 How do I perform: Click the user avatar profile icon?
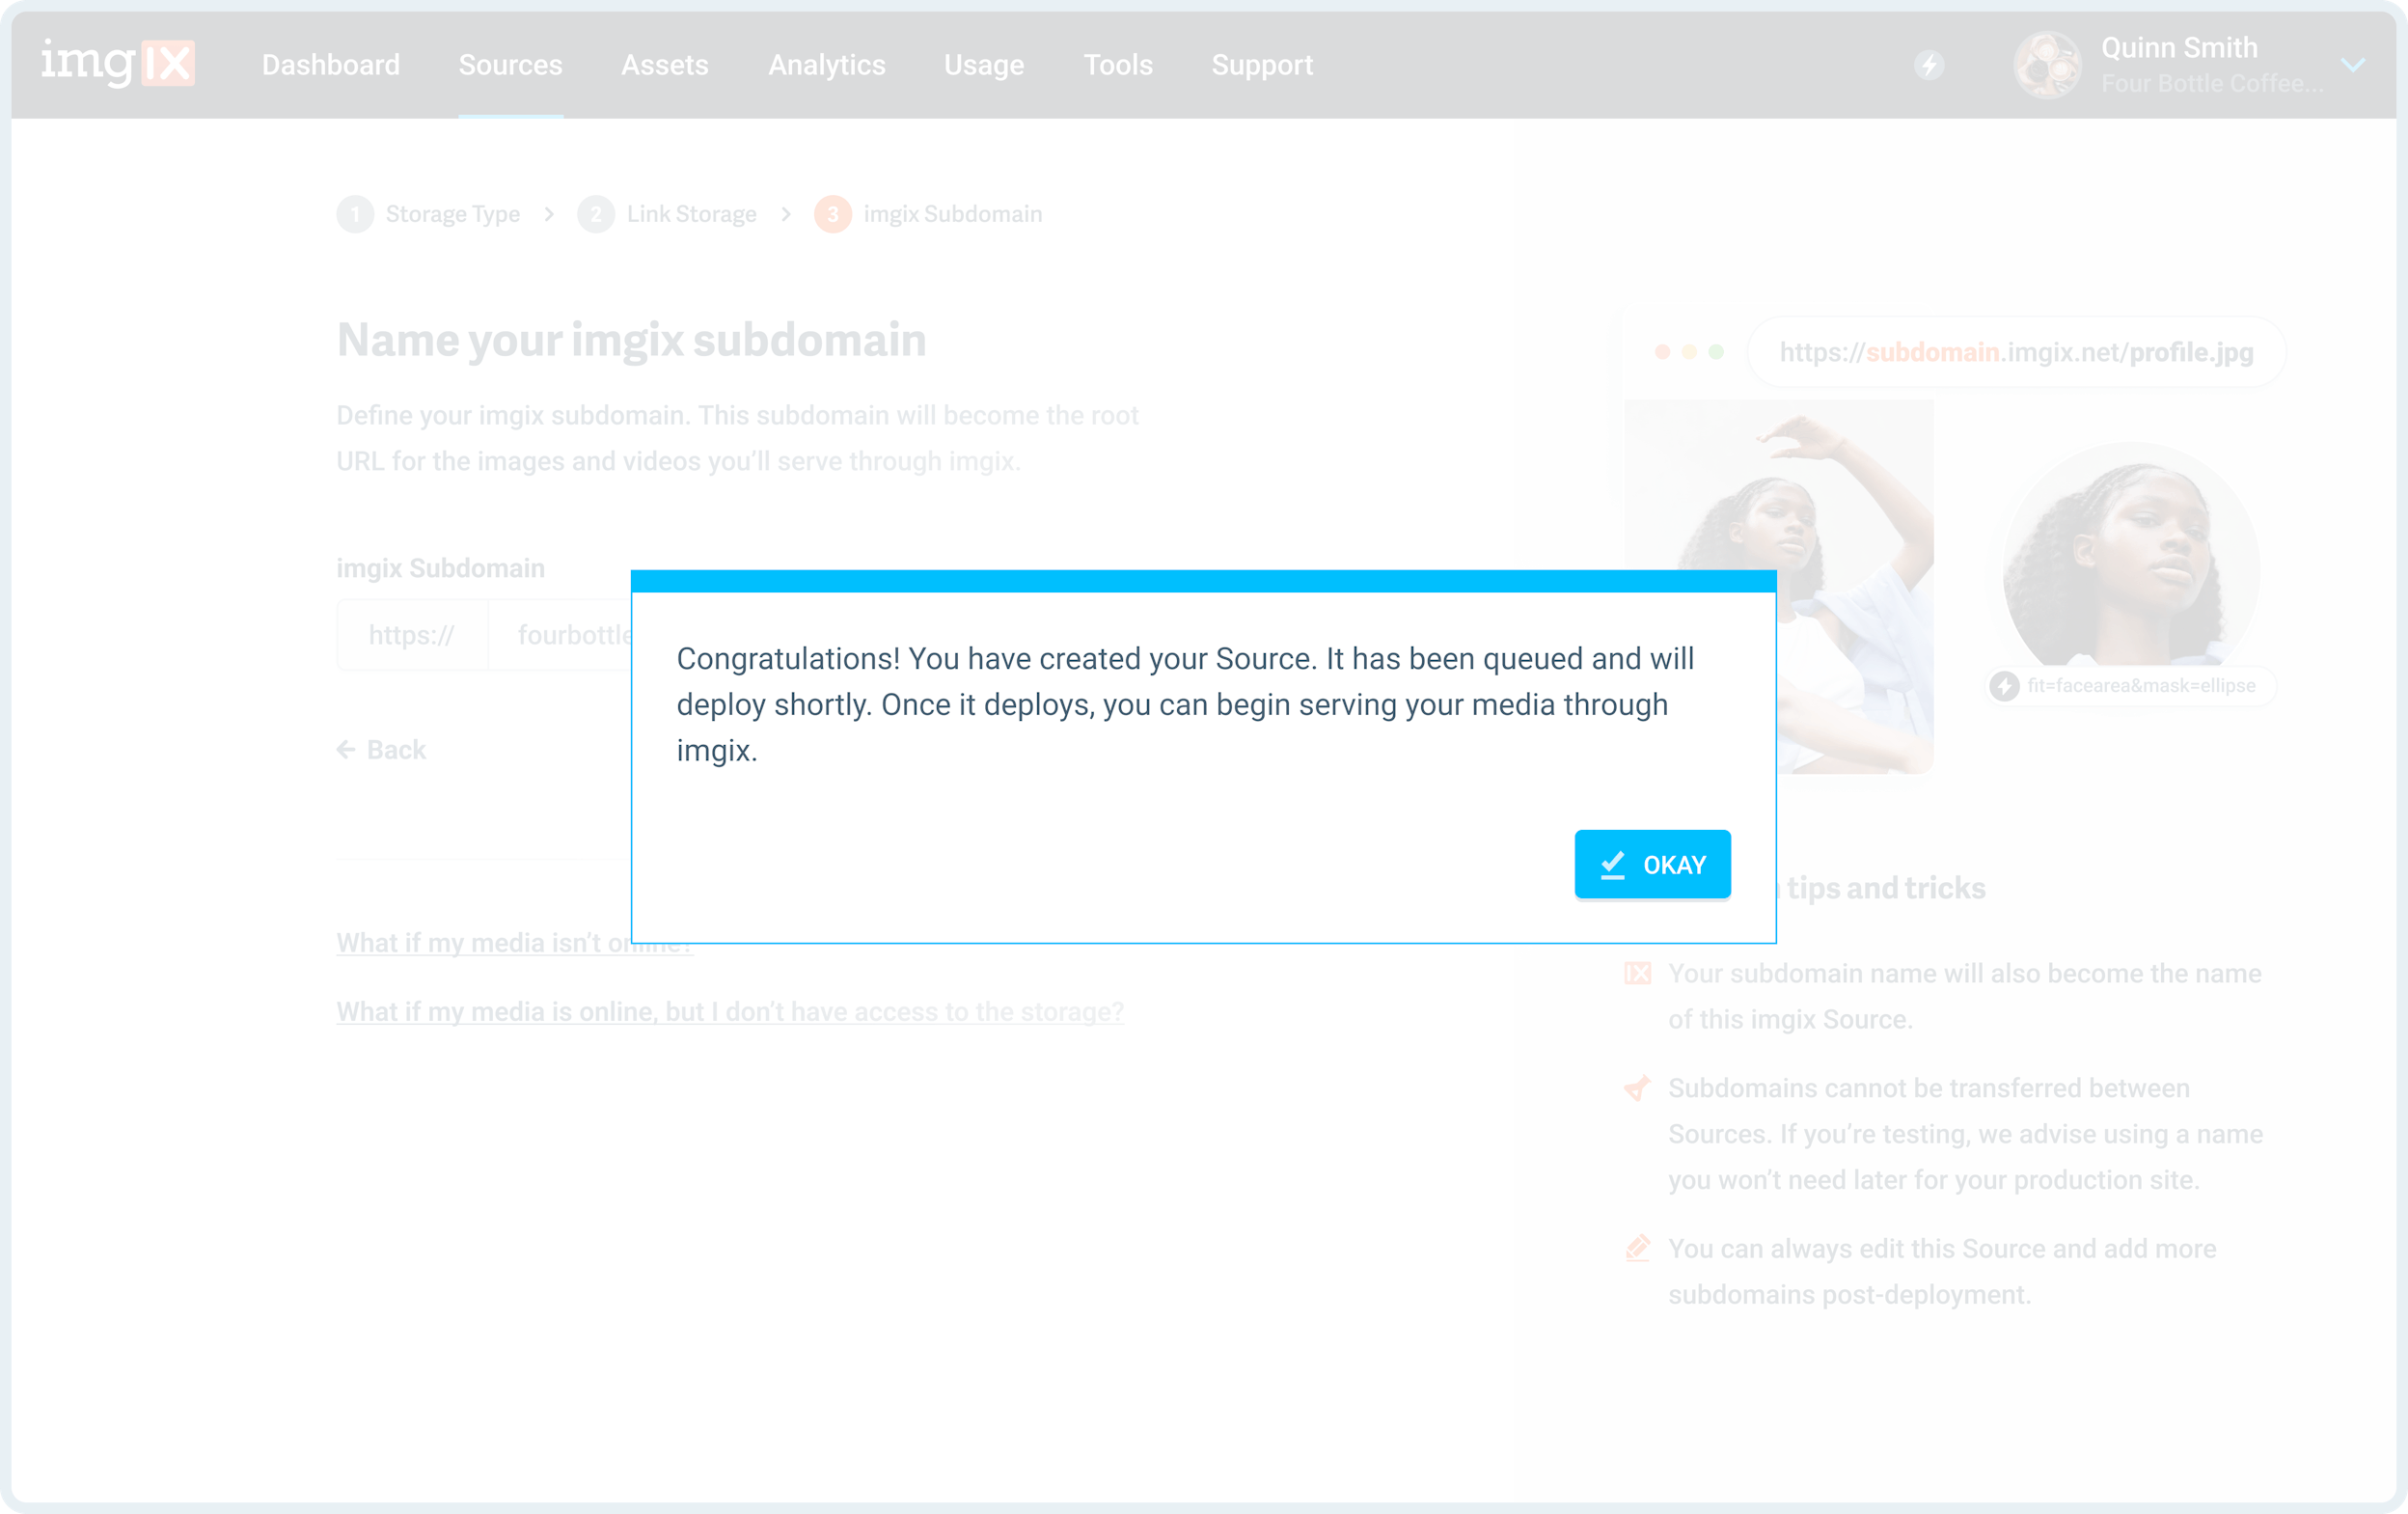2047,67
